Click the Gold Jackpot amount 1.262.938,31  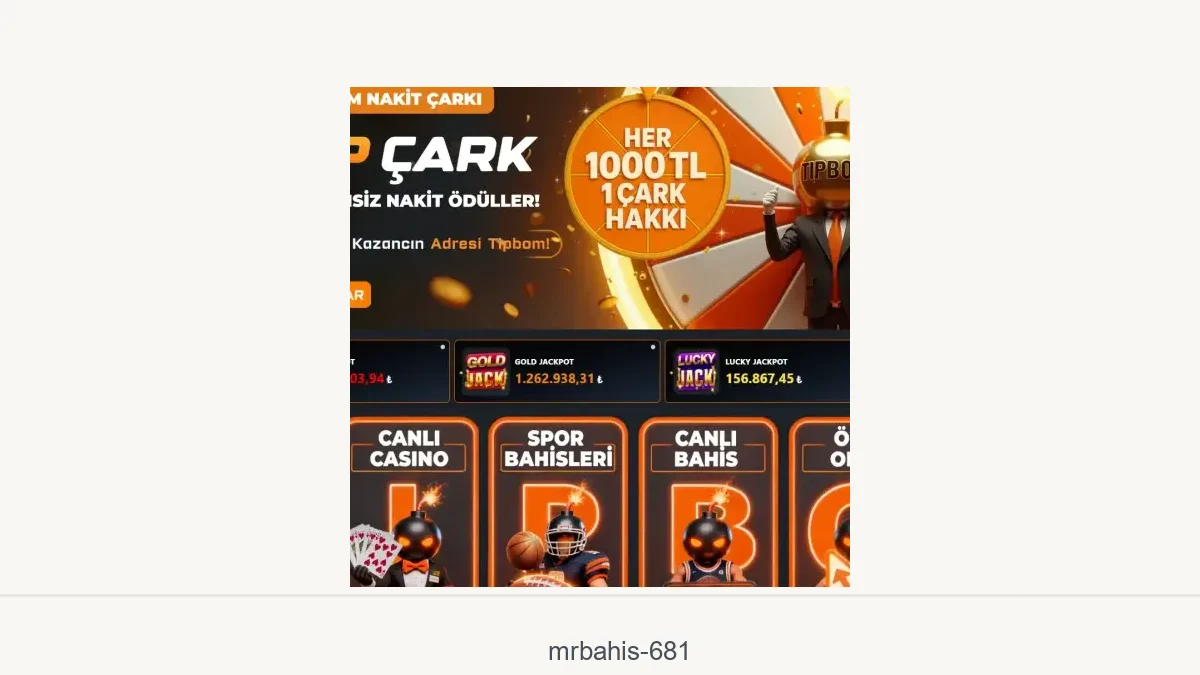click(x=555, y=379)
